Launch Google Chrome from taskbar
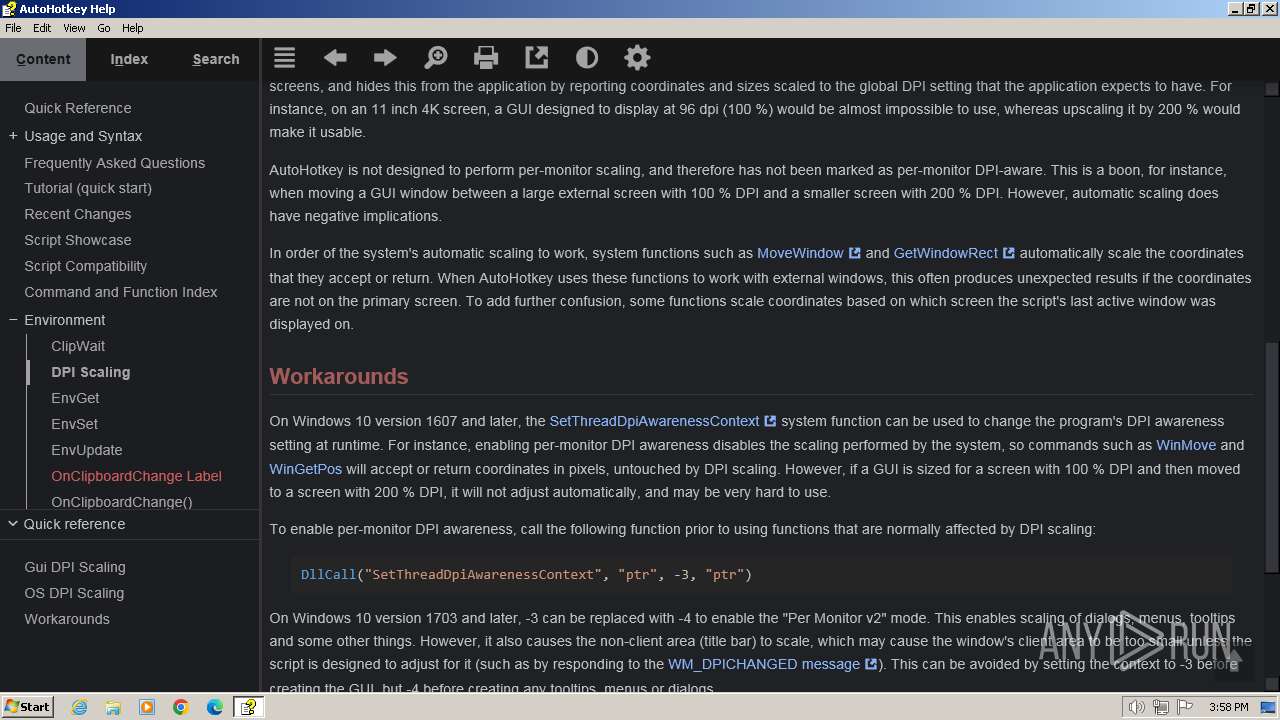1280x720 pixels. [181, 707]
